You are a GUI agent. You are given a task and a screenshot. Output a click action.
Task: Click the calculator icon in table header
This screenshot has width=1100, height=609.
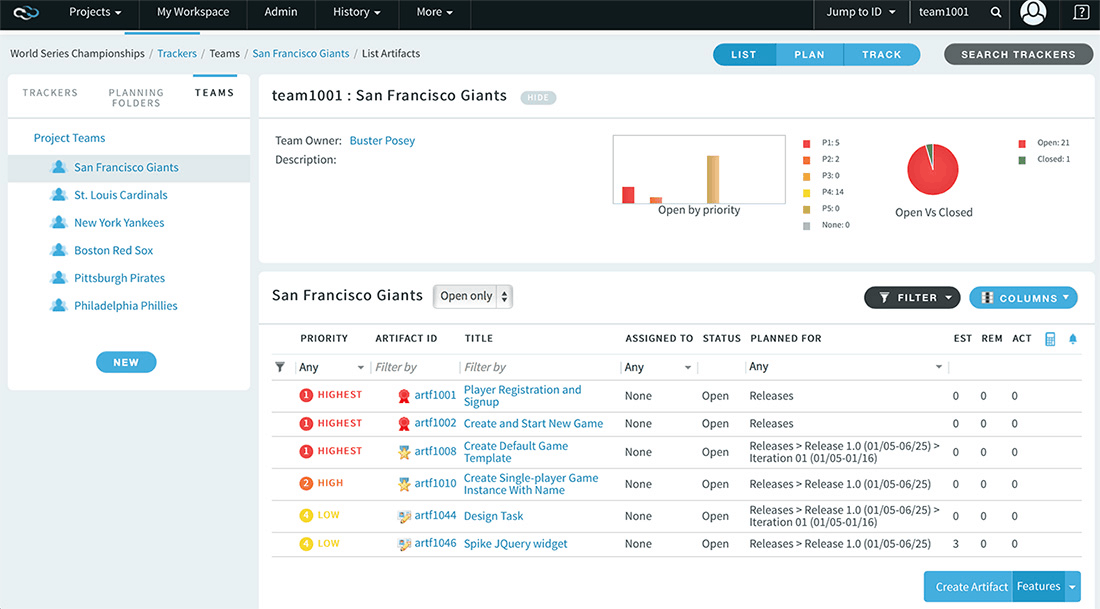pos(1050,339)
